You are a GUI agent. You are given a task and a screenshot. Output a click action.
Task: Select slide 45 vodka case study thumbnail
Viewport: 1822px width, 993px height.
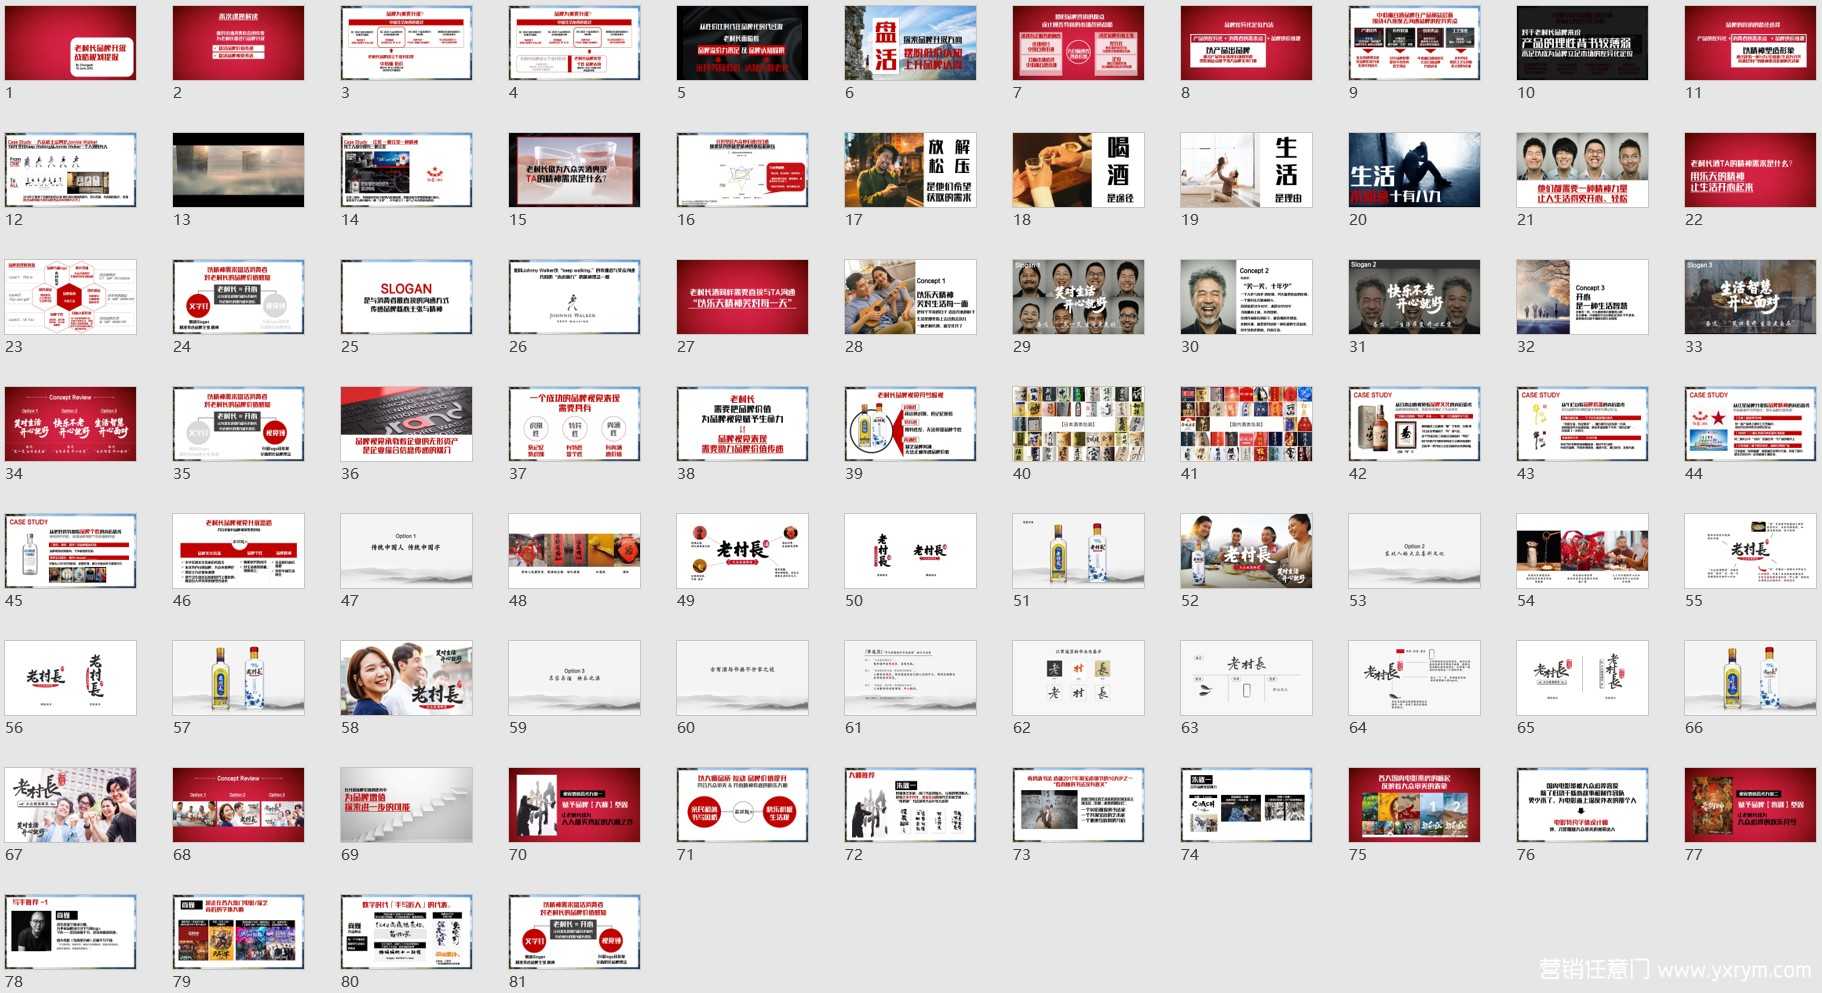70,551
